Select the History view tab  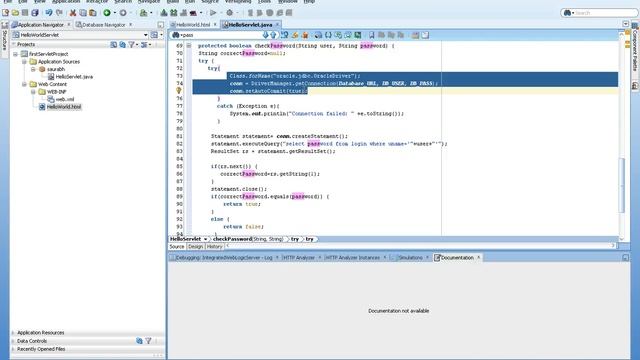[214, 247]
